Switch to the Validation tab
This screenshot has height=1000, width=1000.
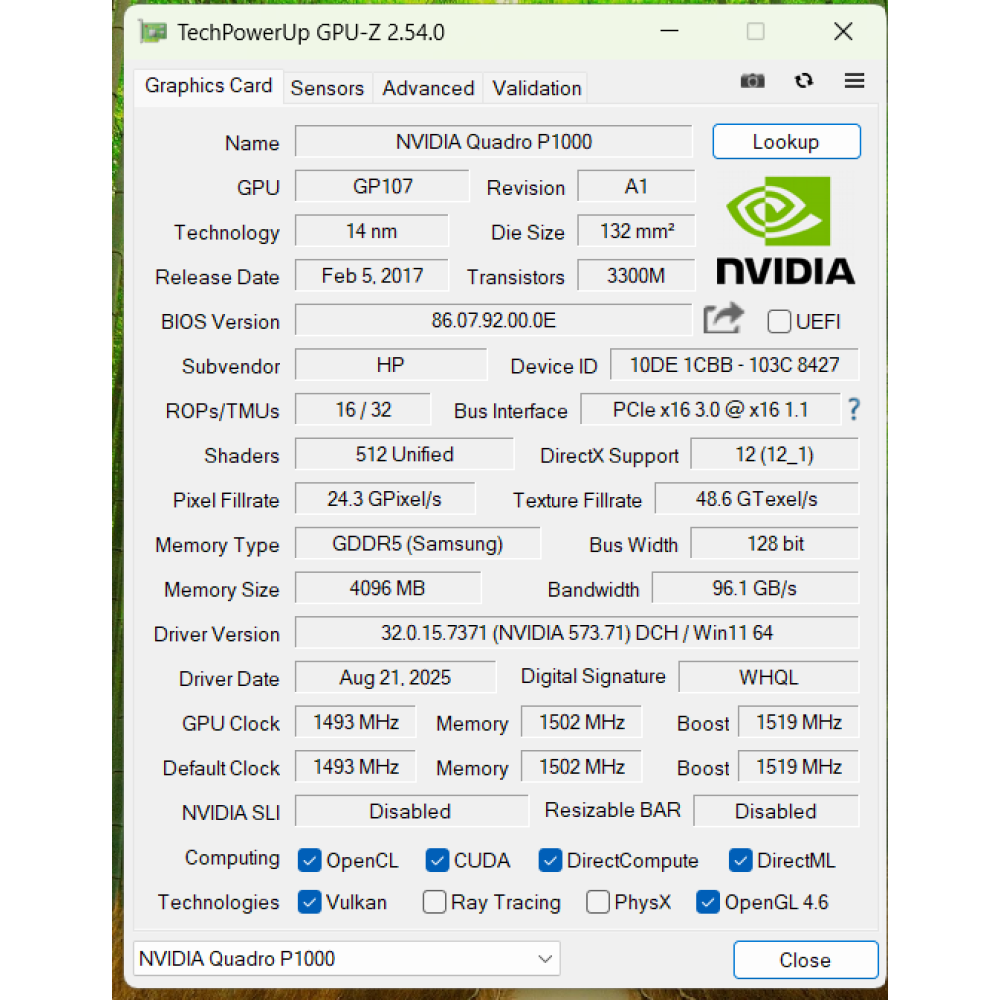(x=536, y=88)
